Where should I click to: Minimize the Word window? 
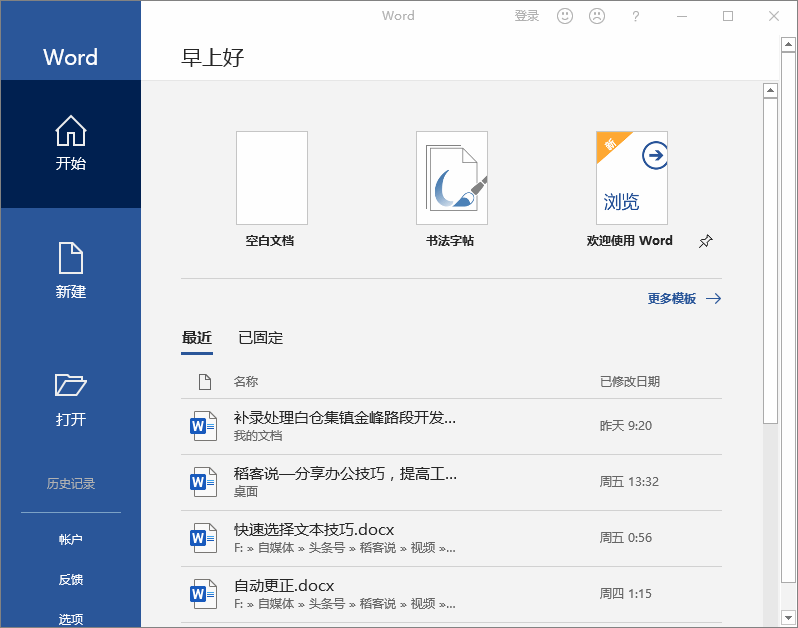[x=682, y=16]
